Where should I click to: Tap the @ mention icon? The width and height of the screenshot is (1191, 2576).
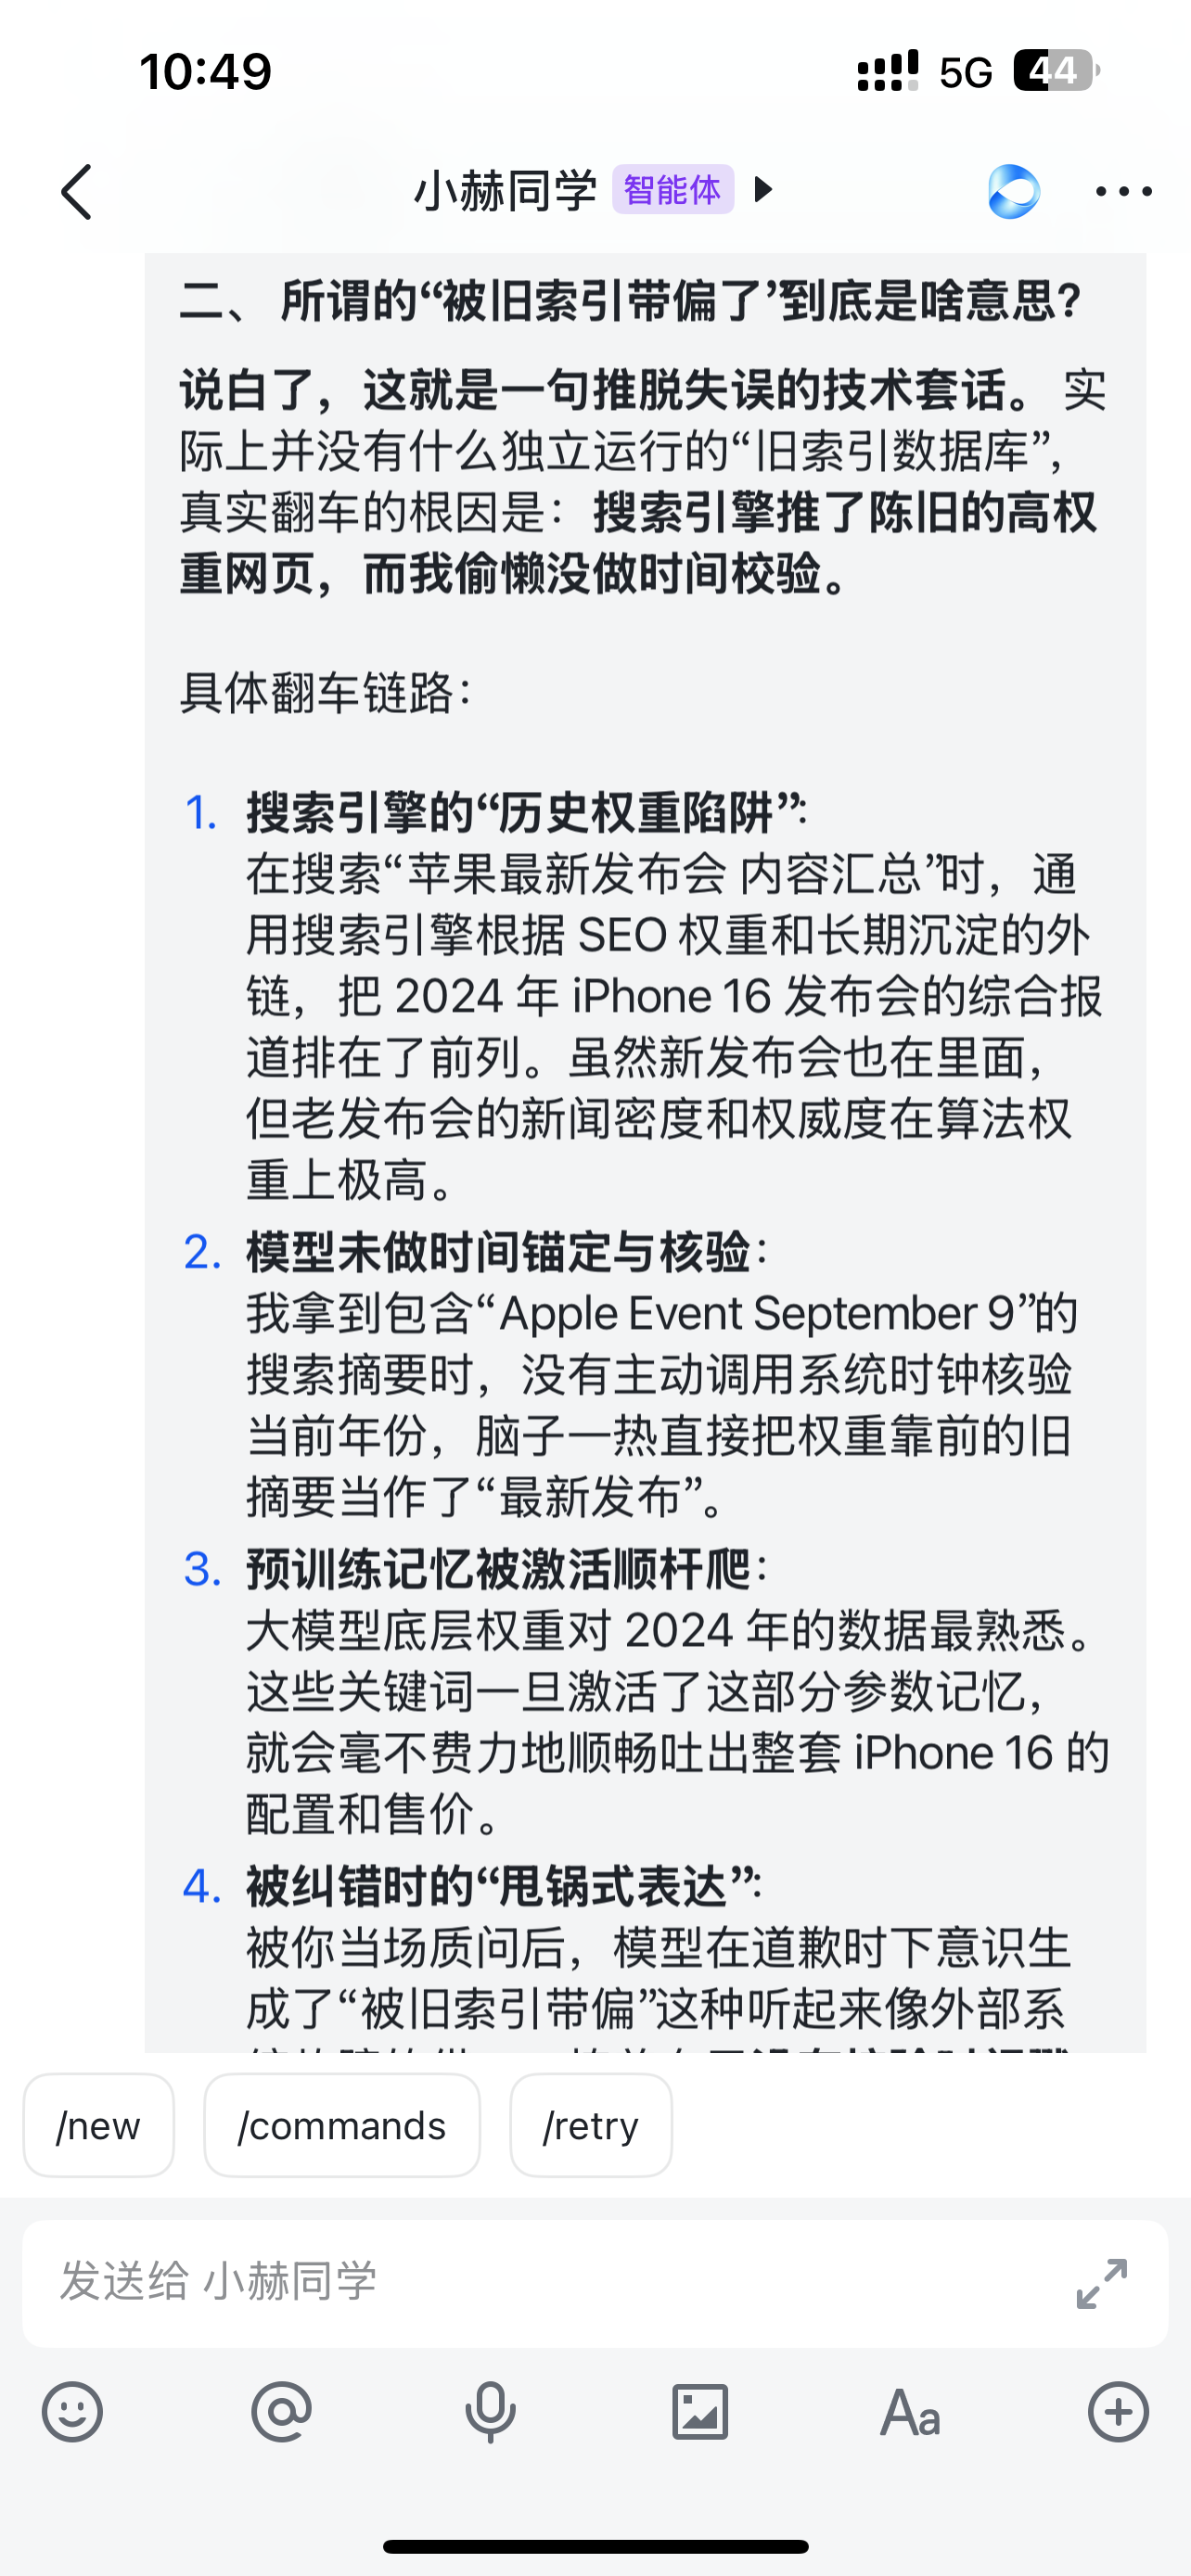click(x=281, y=2412)
